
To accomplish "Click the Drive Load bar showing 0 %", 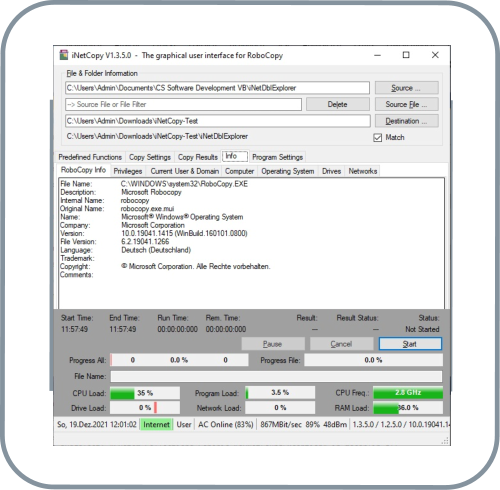I will [145, 408].
